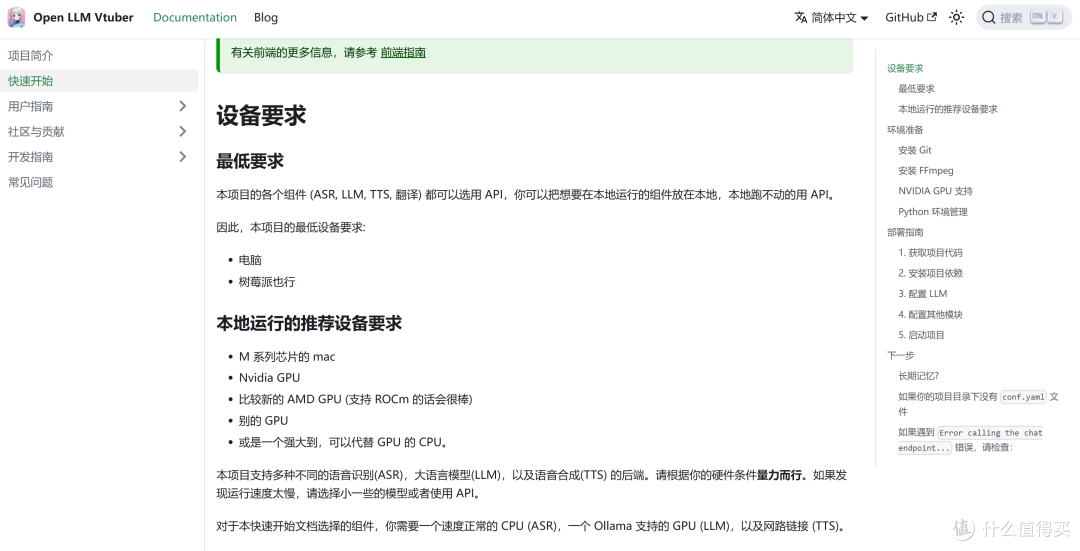Open 用户指南 sidebar category

pos(30,106)
